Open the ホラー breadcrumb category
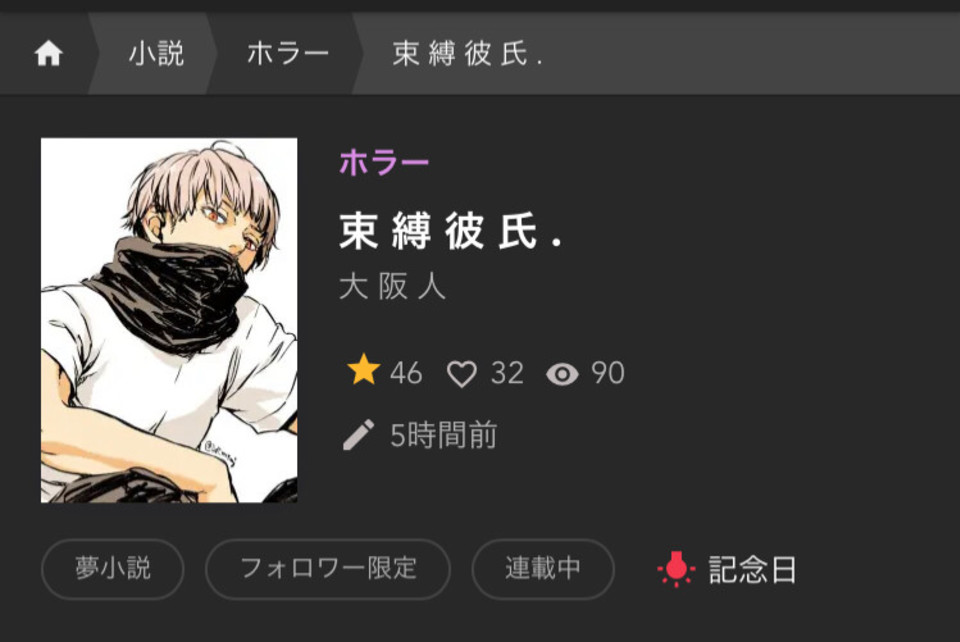 coord(288,53)
